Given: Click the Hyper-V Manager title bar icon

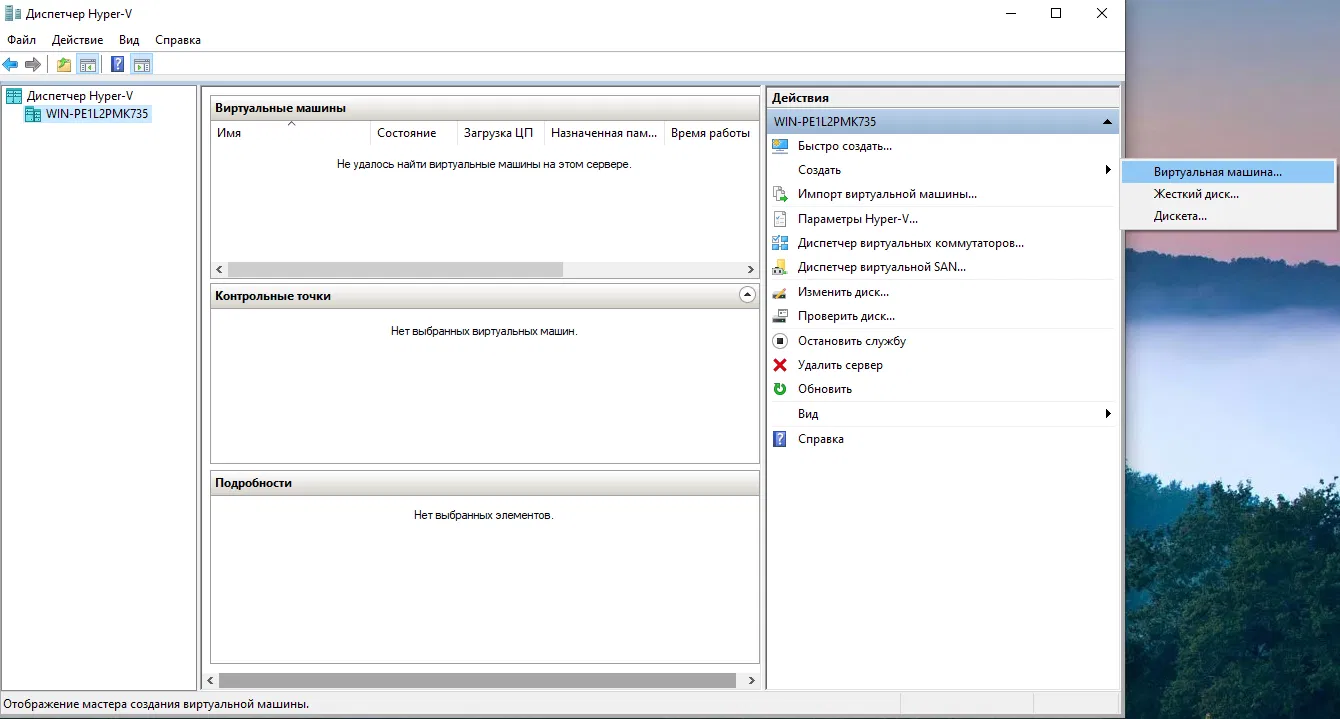Looking at the screenshot, I should 13,14.
